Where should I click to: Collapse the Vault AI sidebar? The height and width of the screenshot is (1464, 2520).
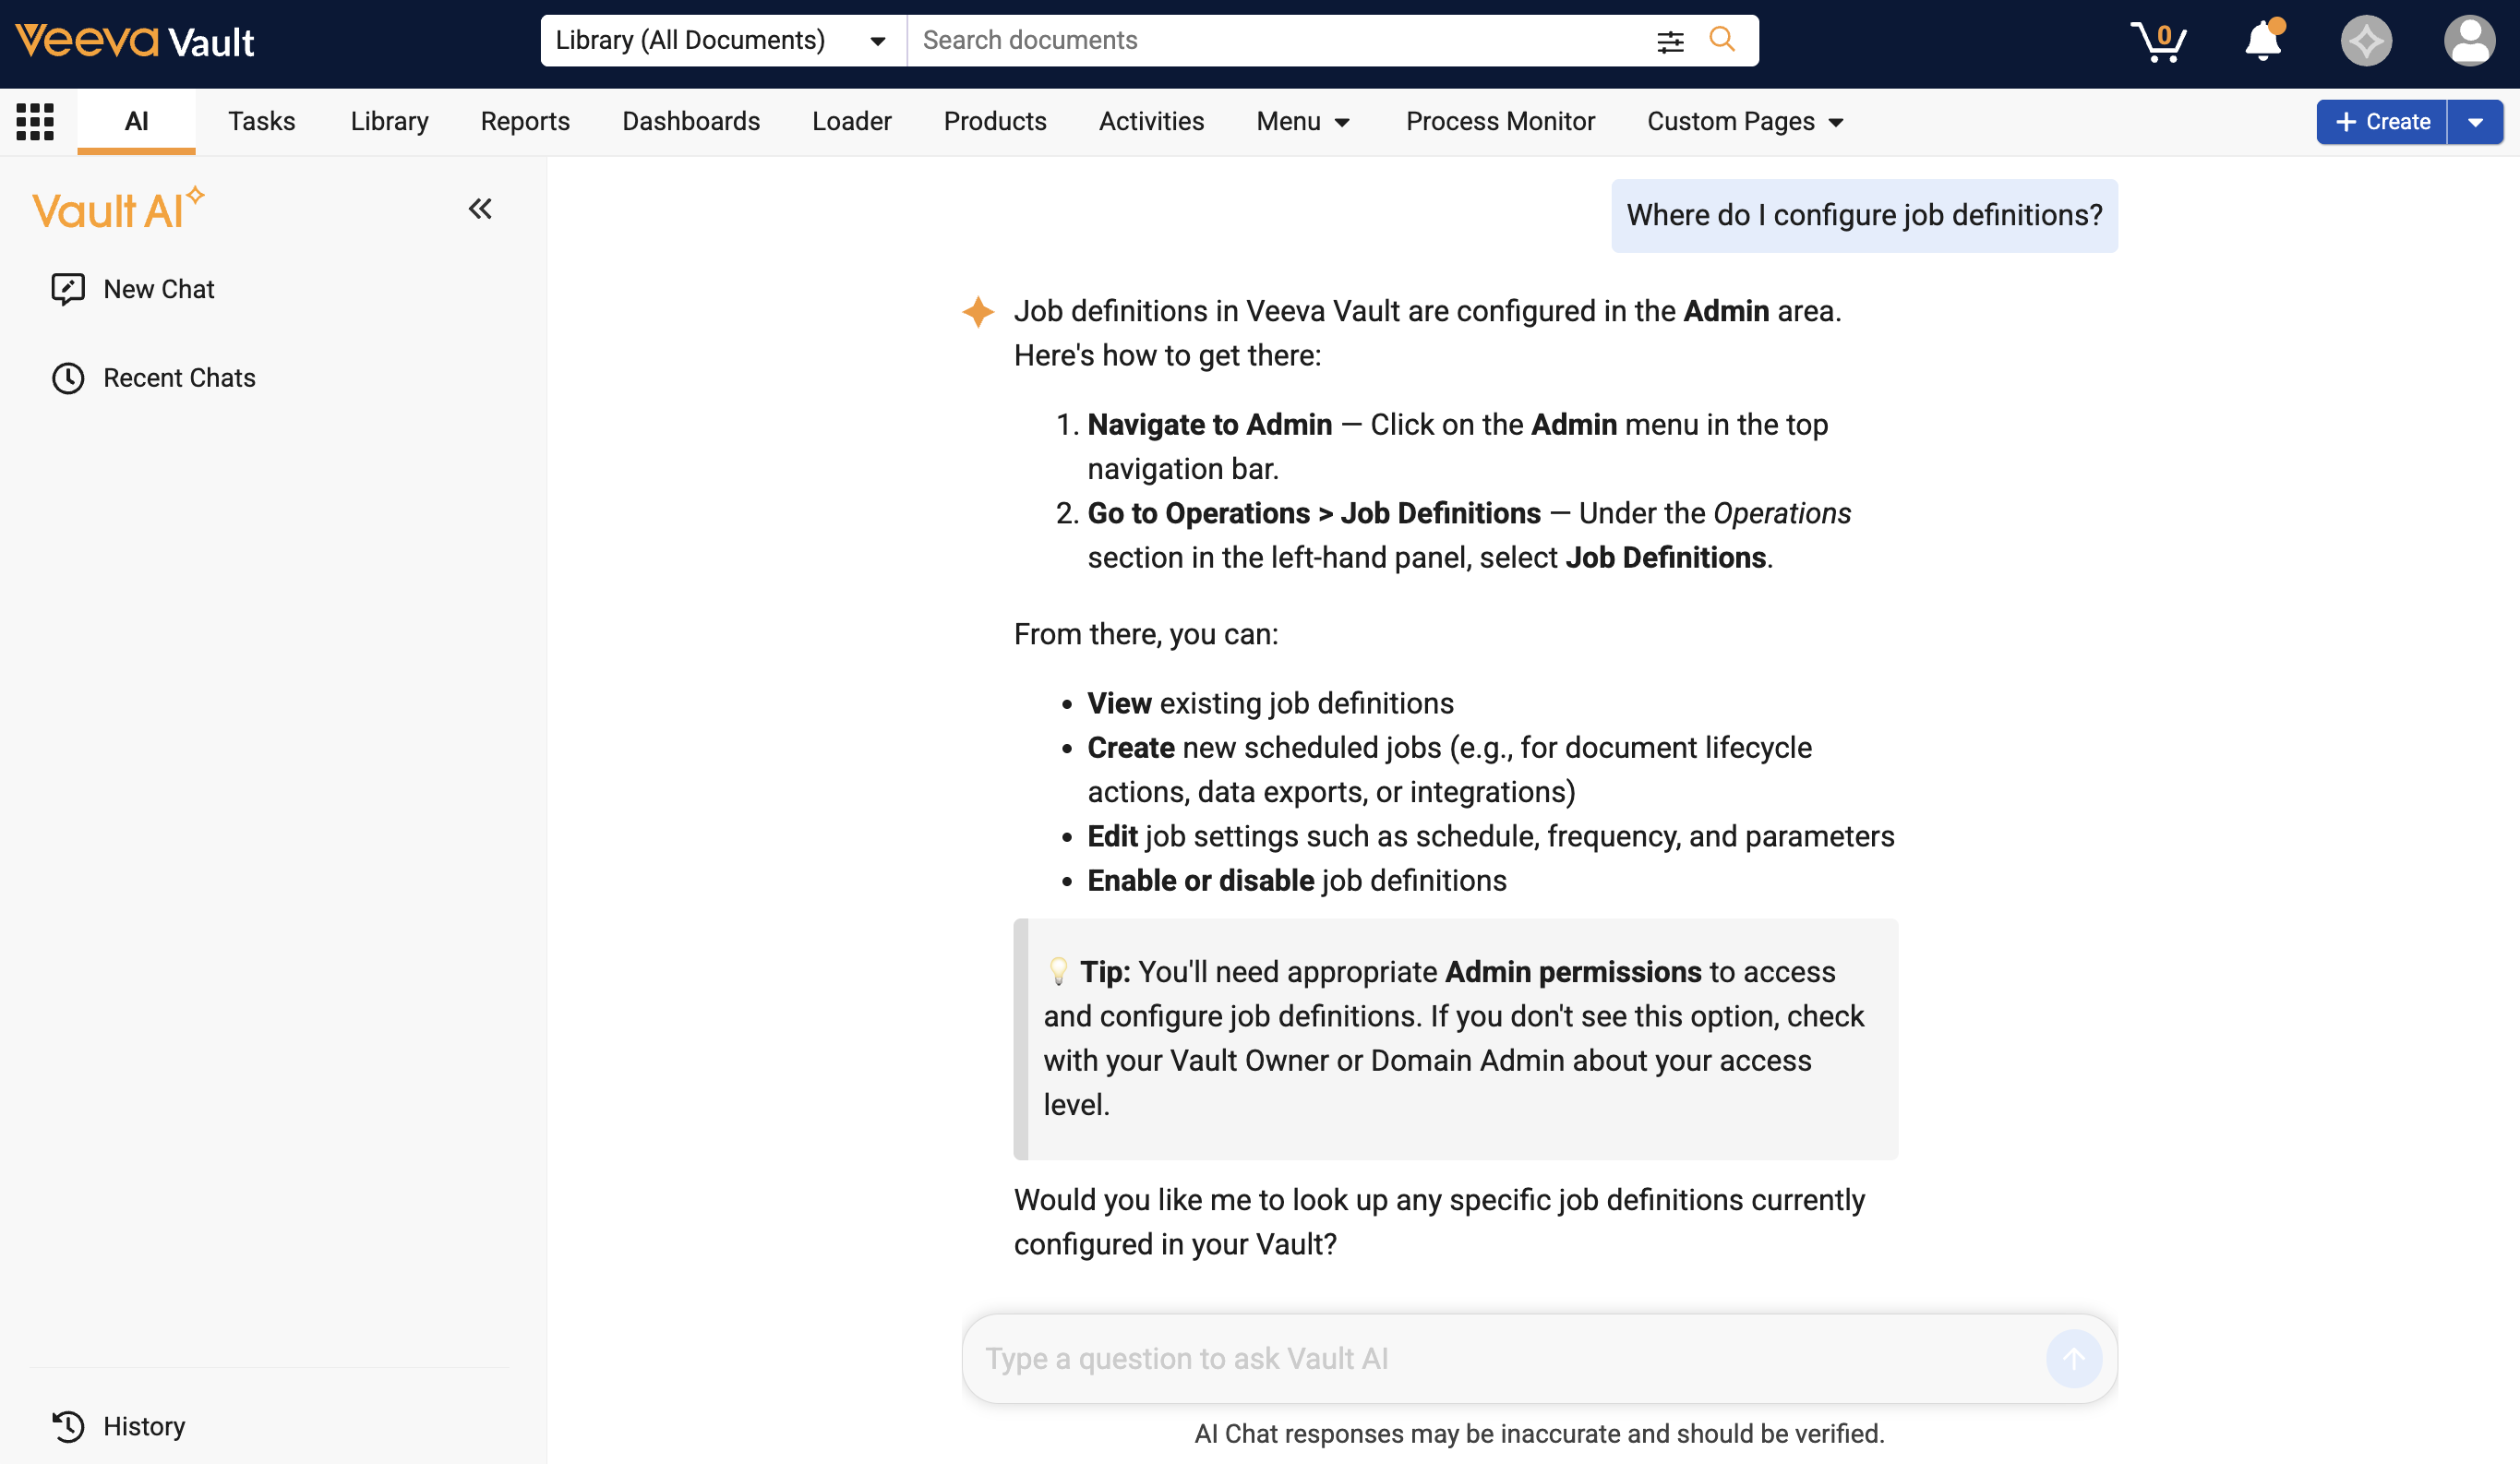(480, 209)
